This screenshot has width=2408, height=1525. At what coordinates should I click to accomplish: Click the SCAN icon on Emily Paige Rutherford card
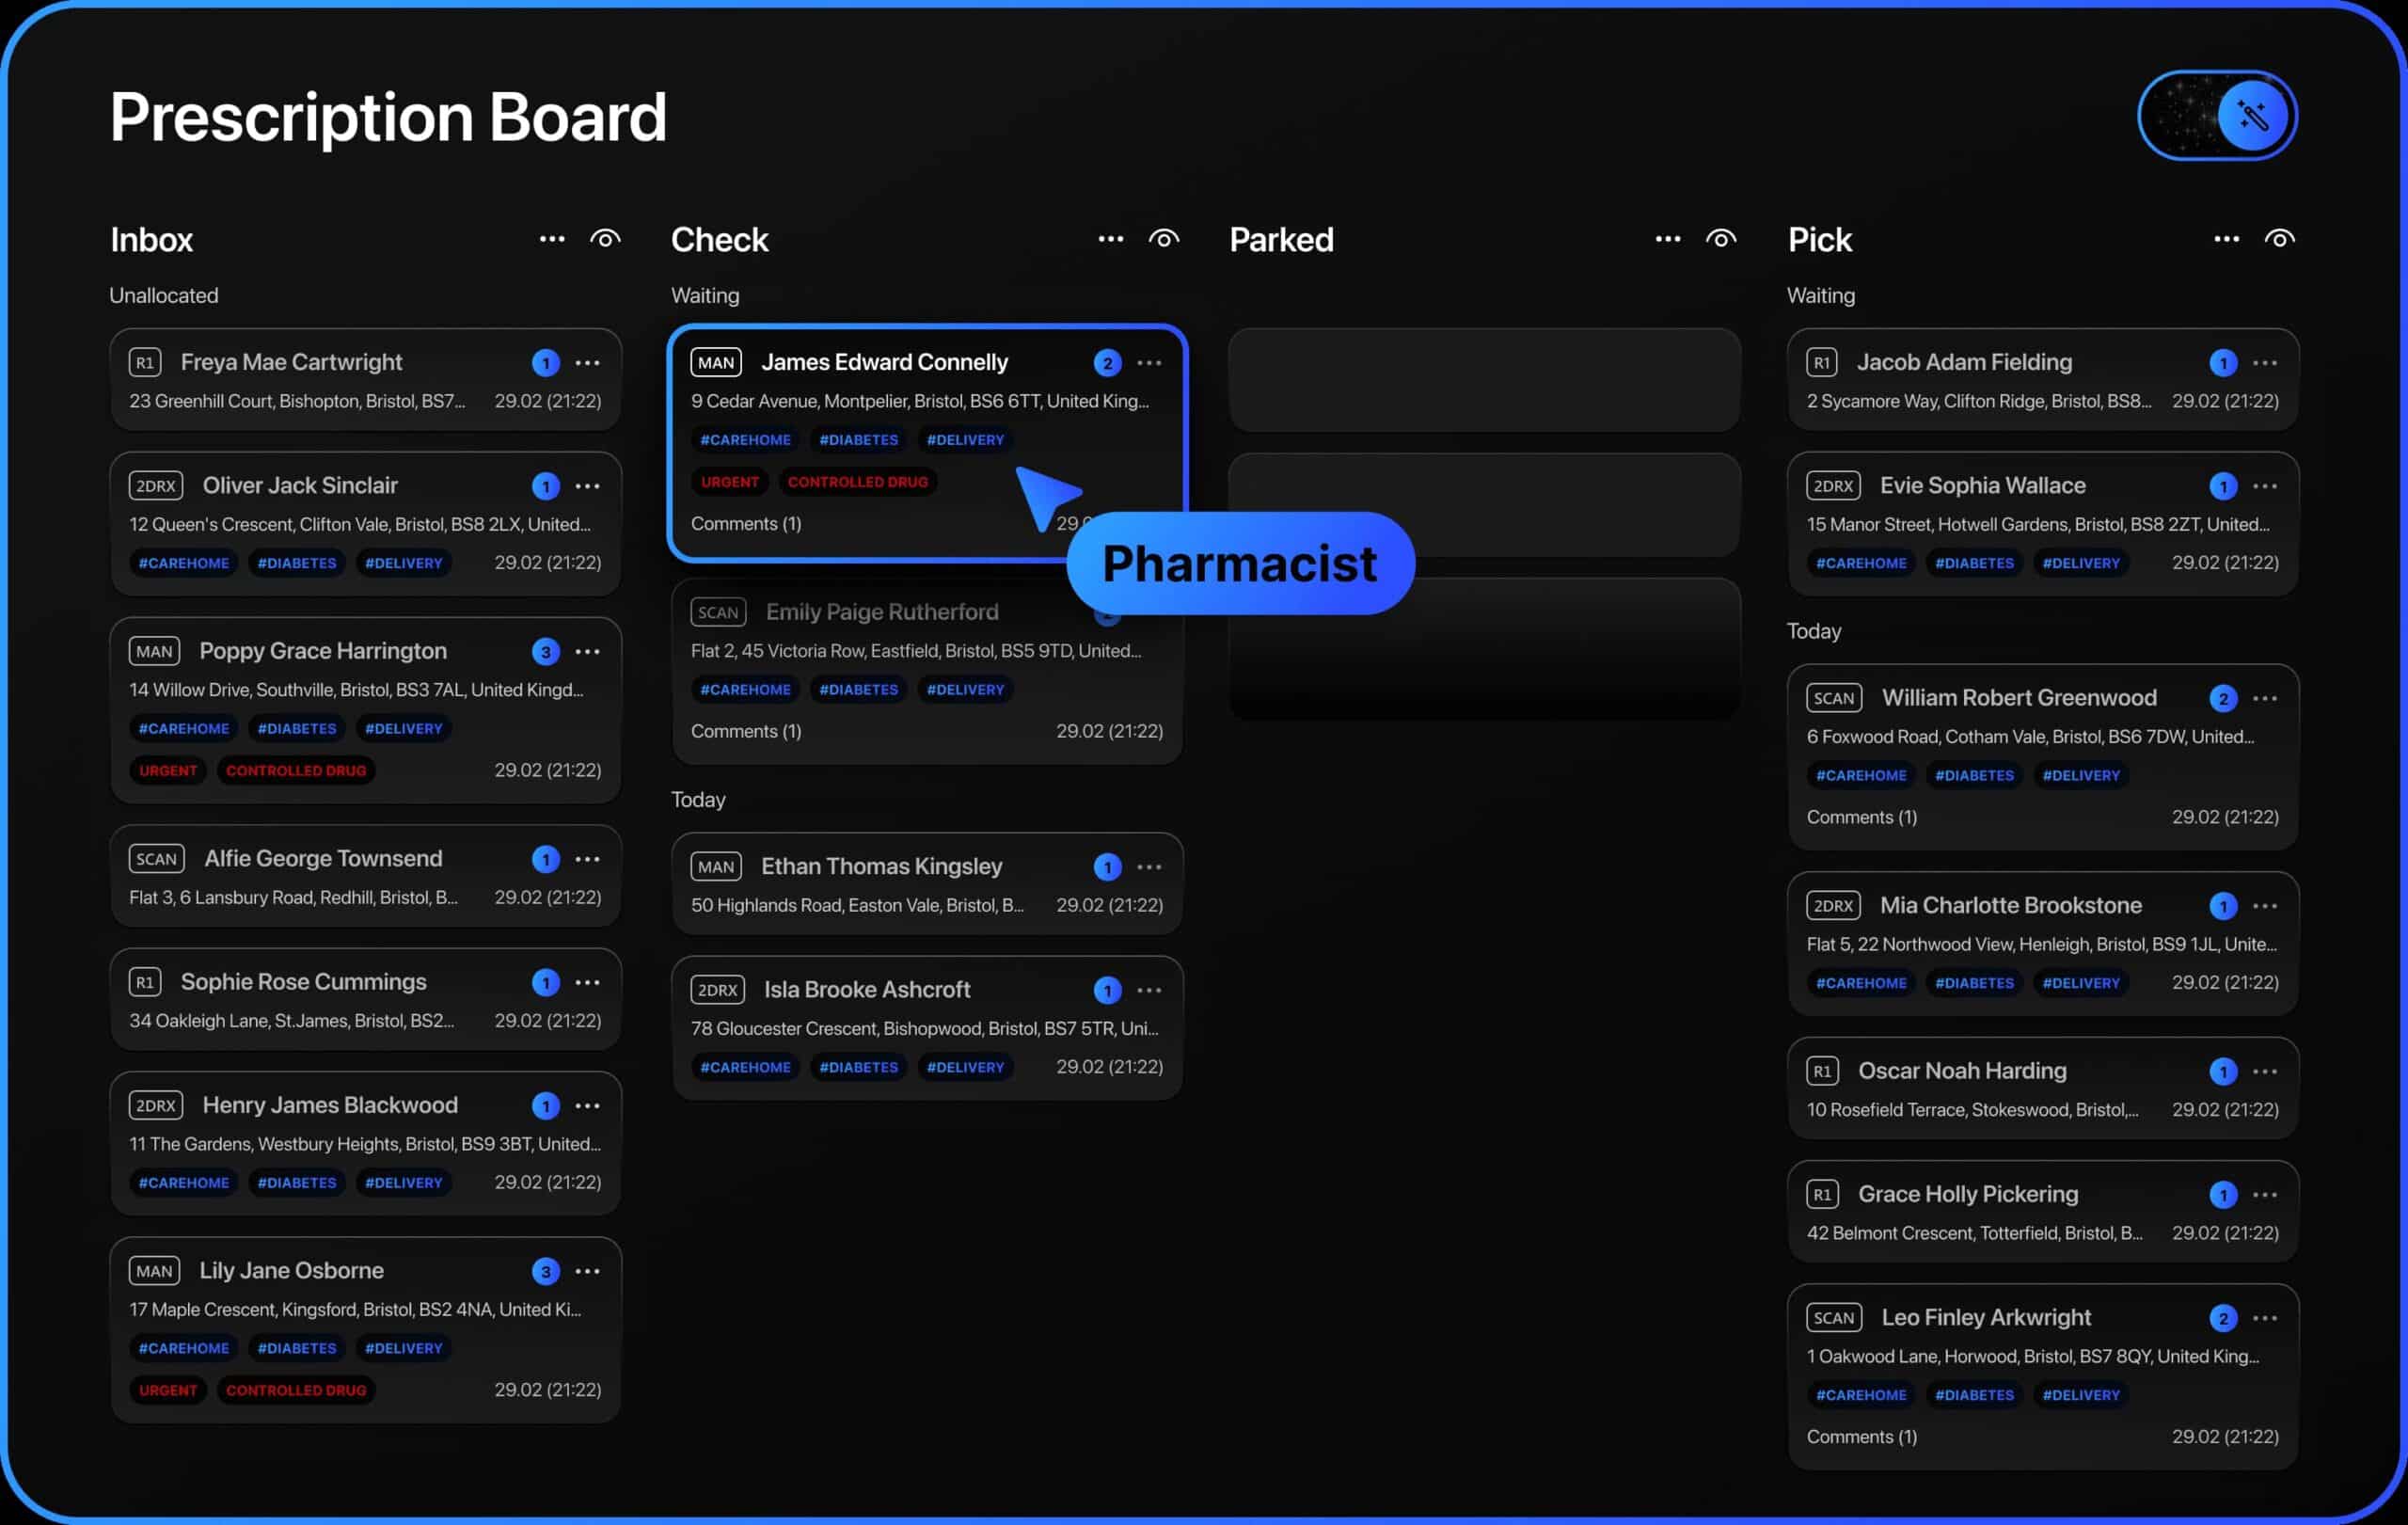coord(716,612)
